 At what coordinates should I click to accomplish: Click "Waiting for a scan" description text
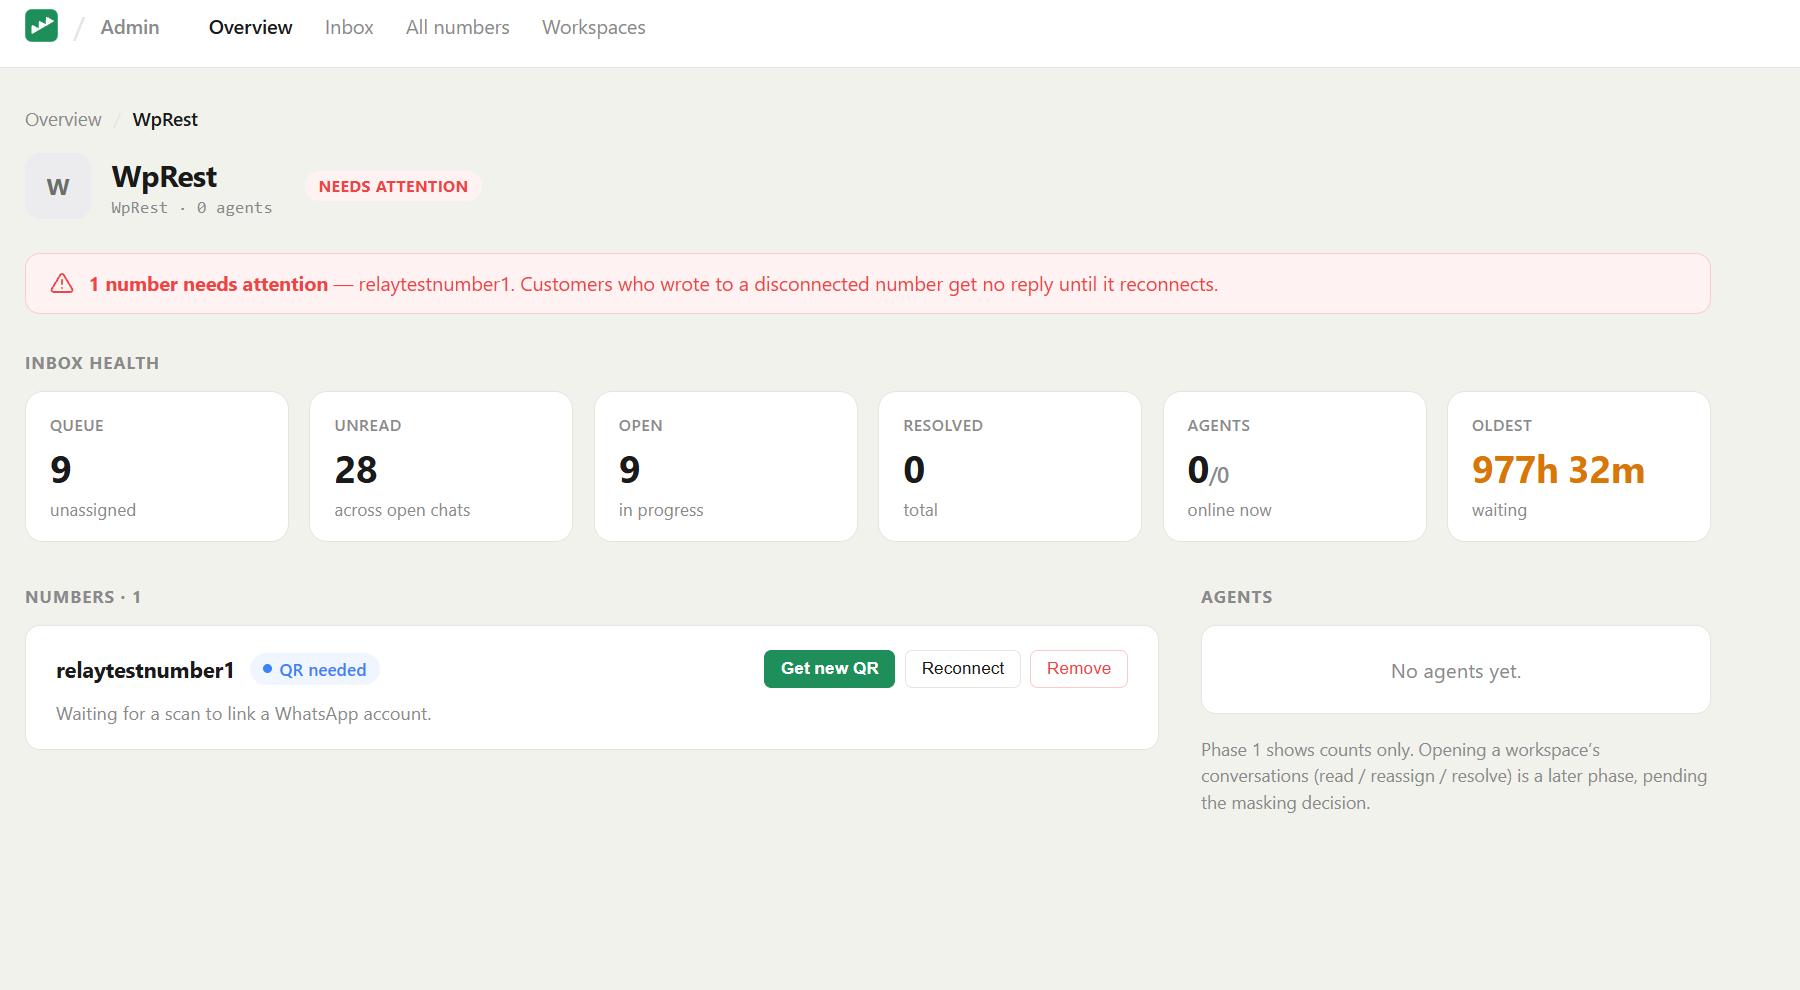click(244, 714)
